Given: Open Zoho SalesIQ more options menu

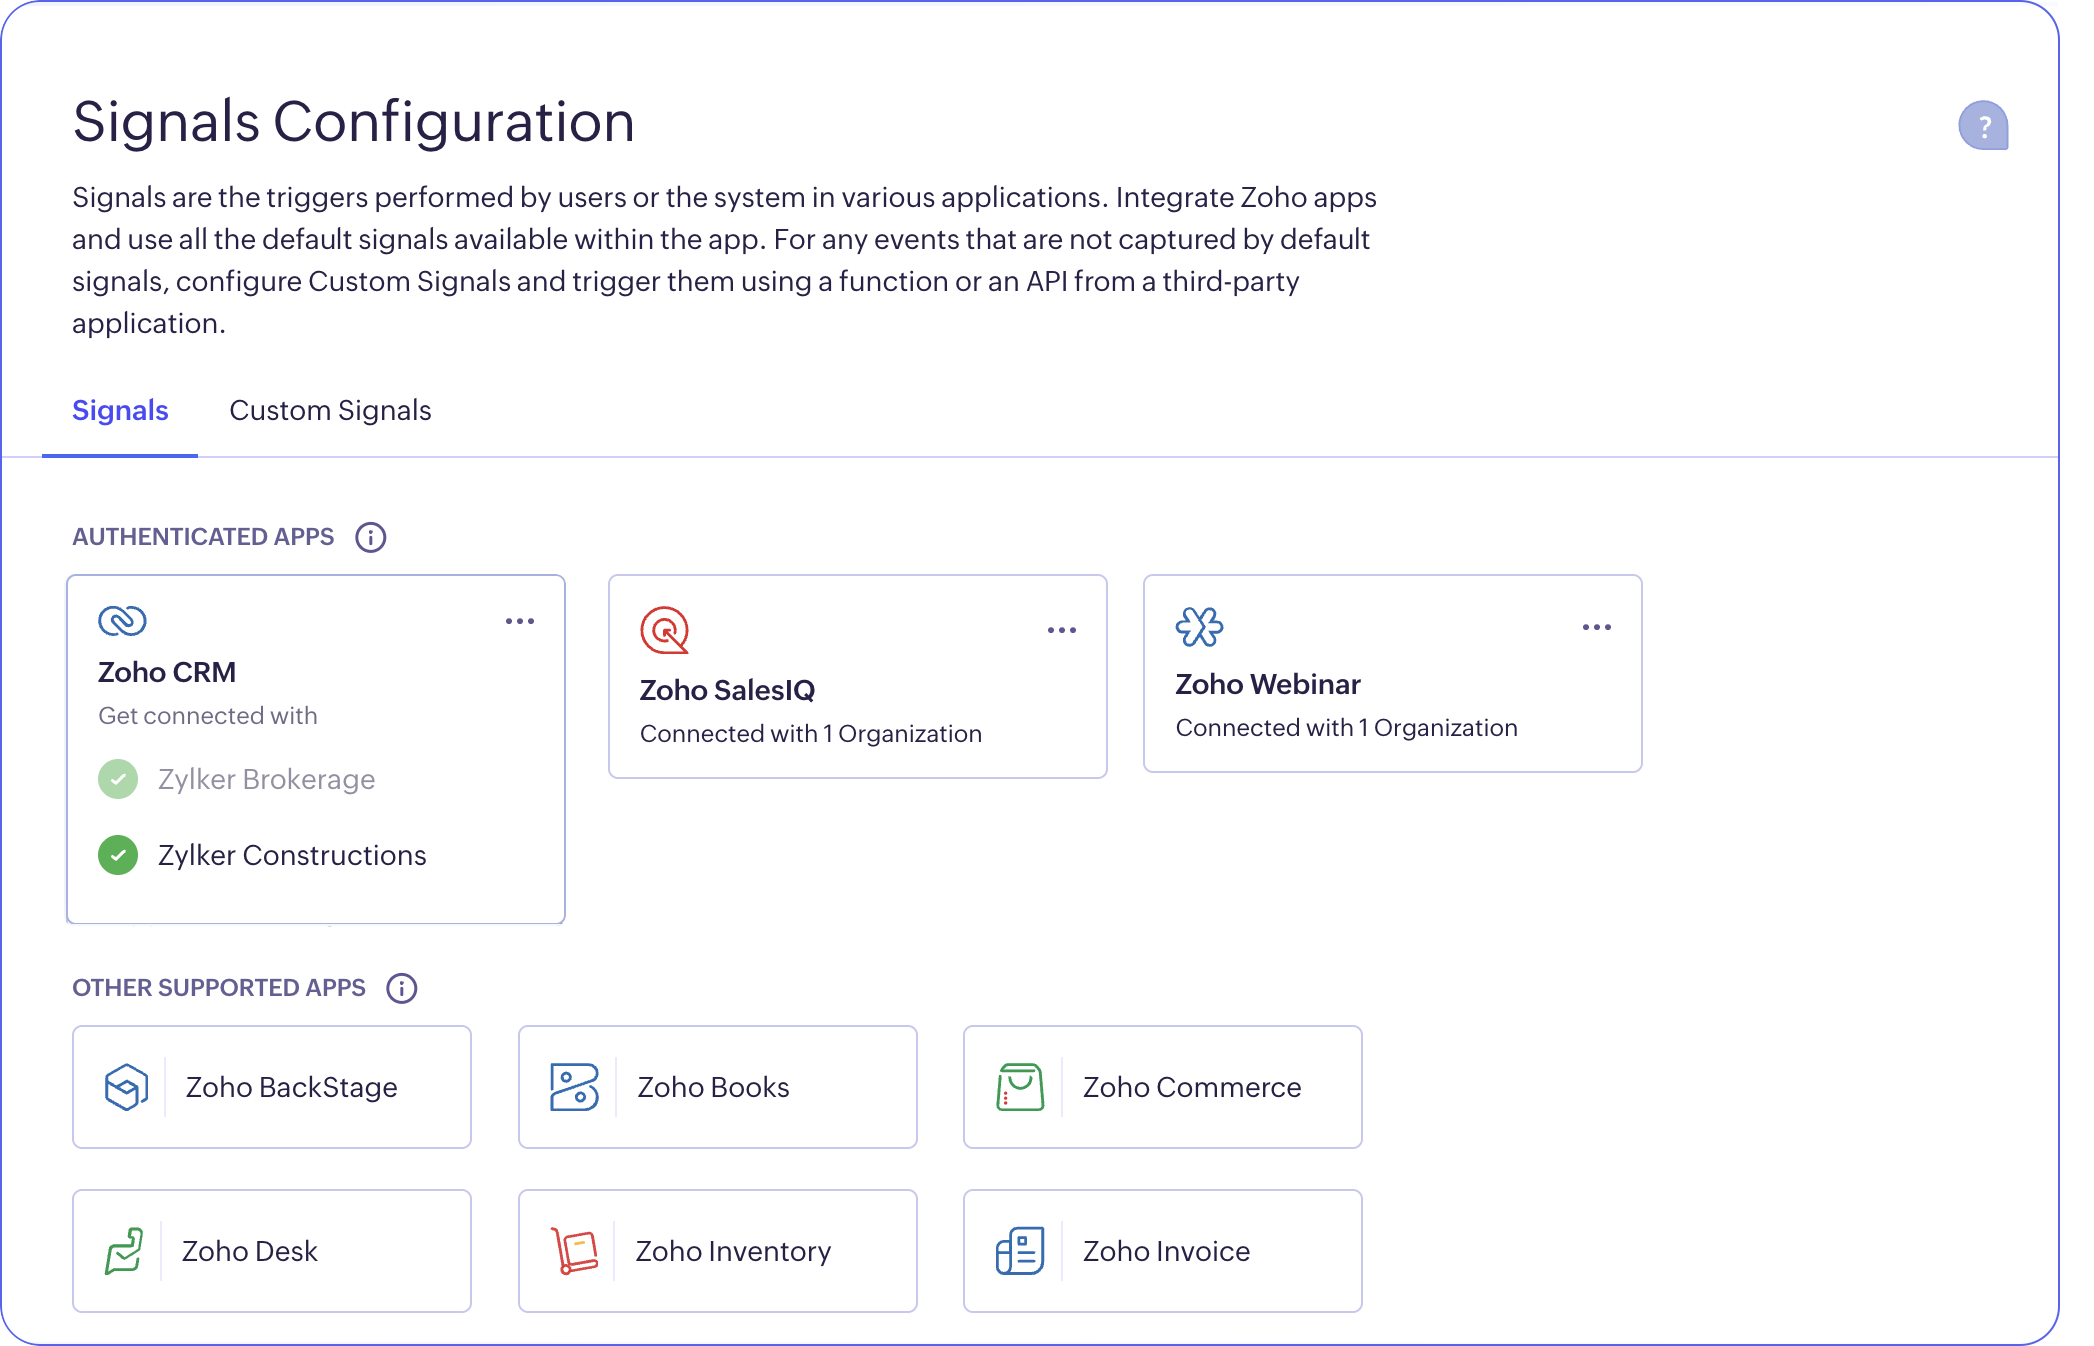Looking at the screenshot, I should (x=1062, y=630).
